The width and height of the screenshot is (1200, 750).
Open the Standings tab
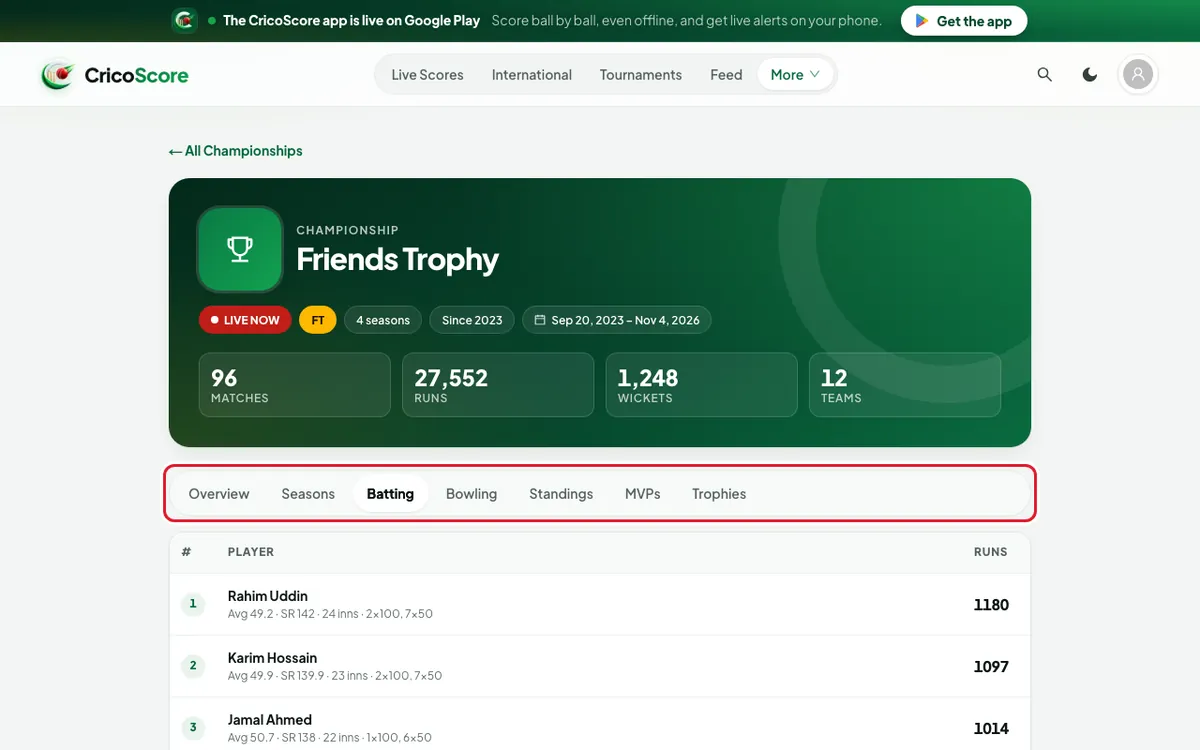561,494
